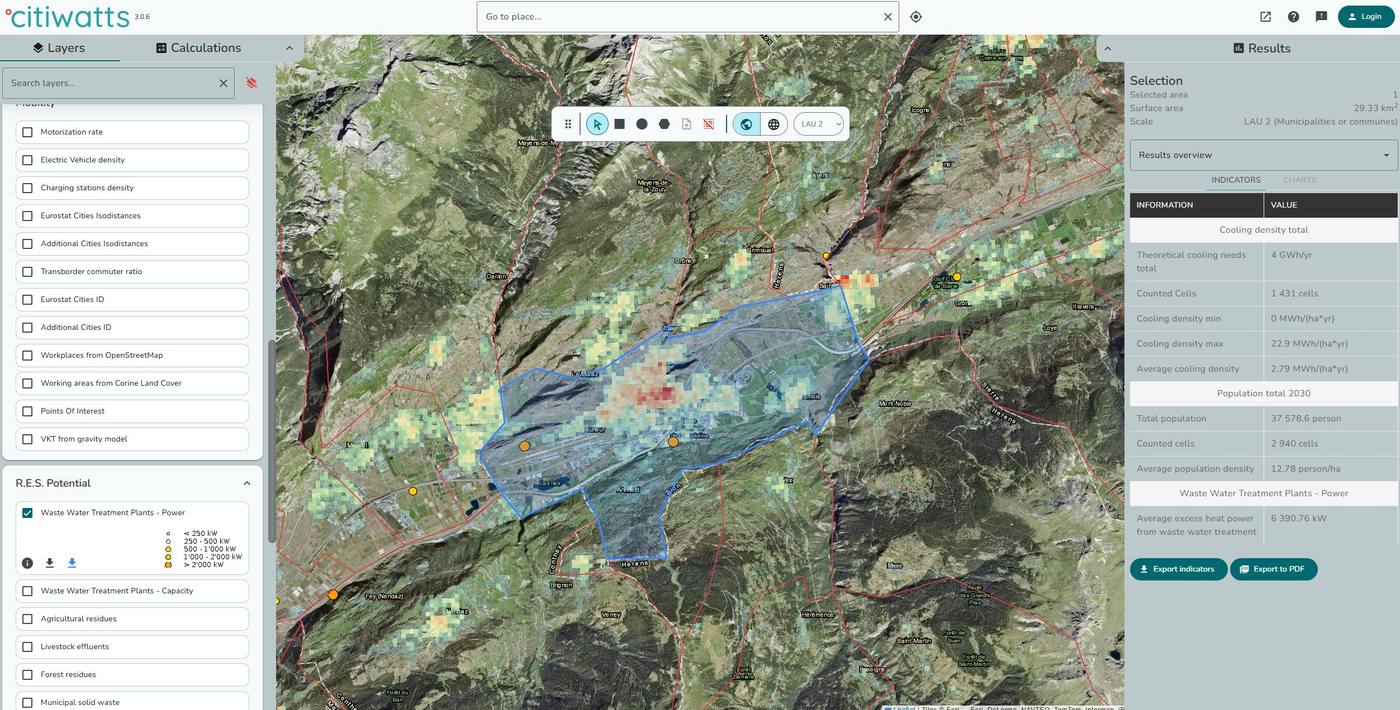The height and width of the screenshot is (710, 1400).
Task: Choose the polygon drawing tool
Action: coord(664,124)
